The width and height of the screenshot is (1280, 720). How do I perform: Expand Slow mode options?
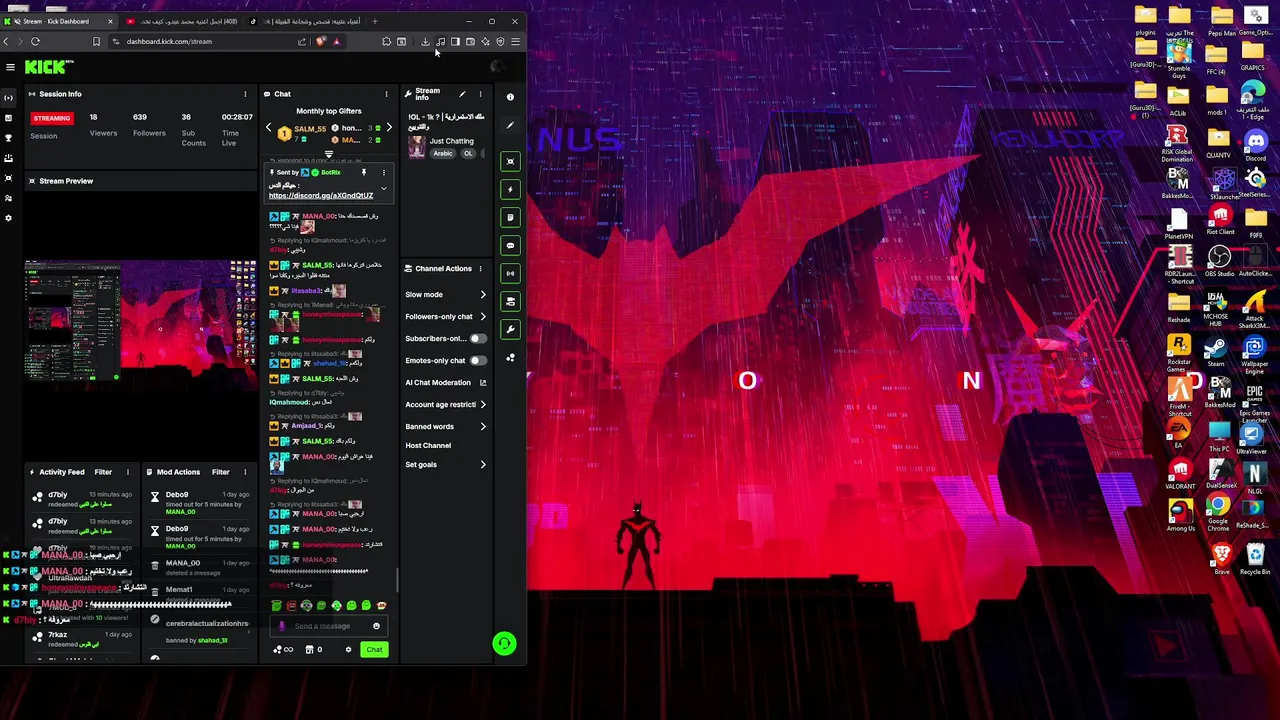pyautogui.click(x=483, y=294)
